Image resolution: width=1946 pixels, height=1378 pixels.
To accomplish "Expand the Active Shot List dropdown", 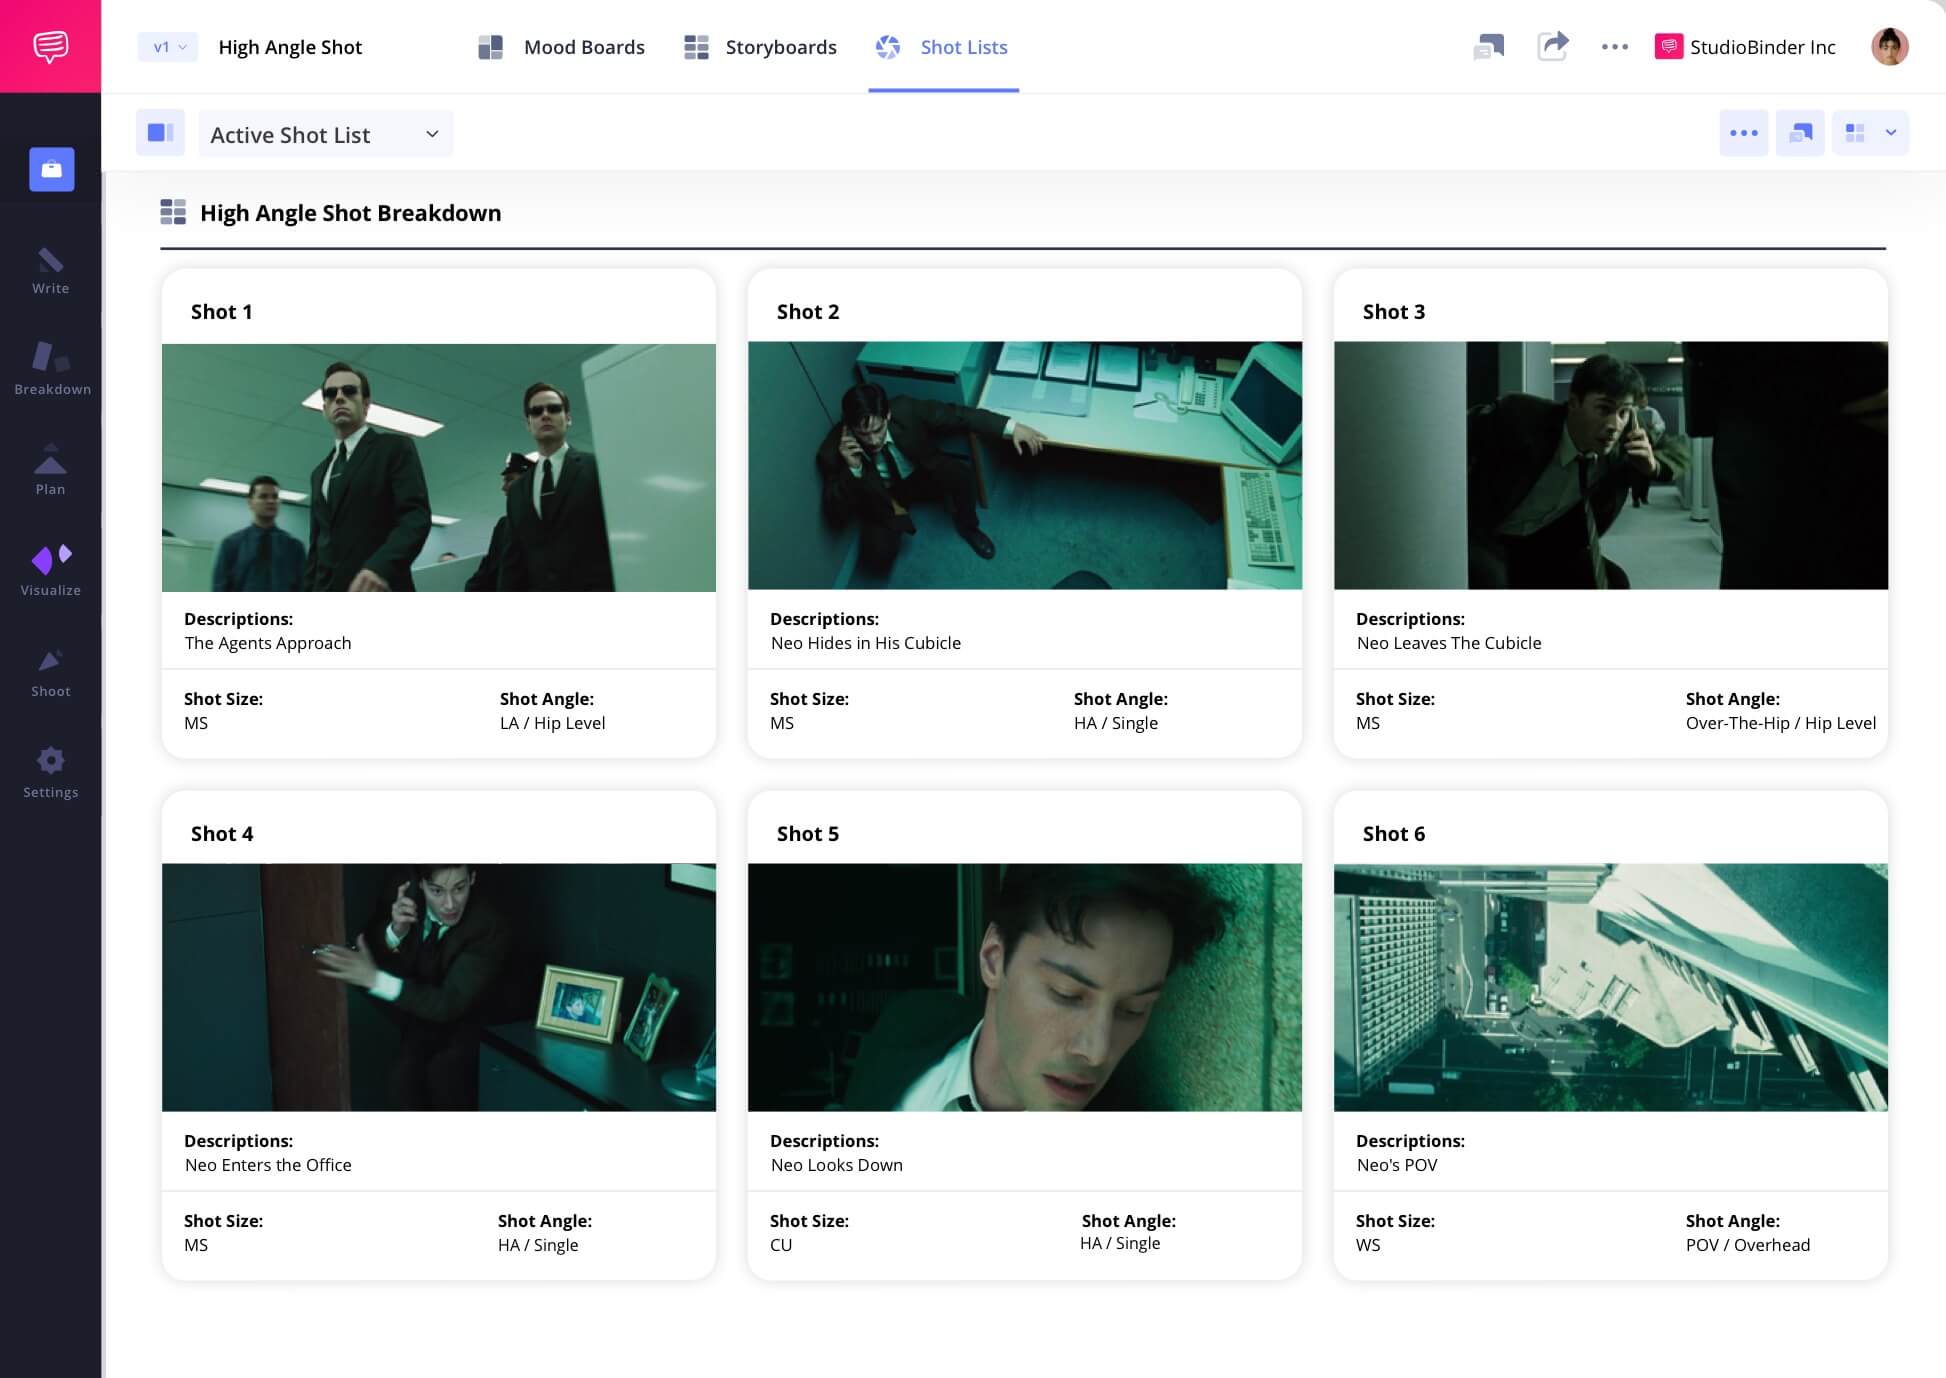I will [325, 134].
